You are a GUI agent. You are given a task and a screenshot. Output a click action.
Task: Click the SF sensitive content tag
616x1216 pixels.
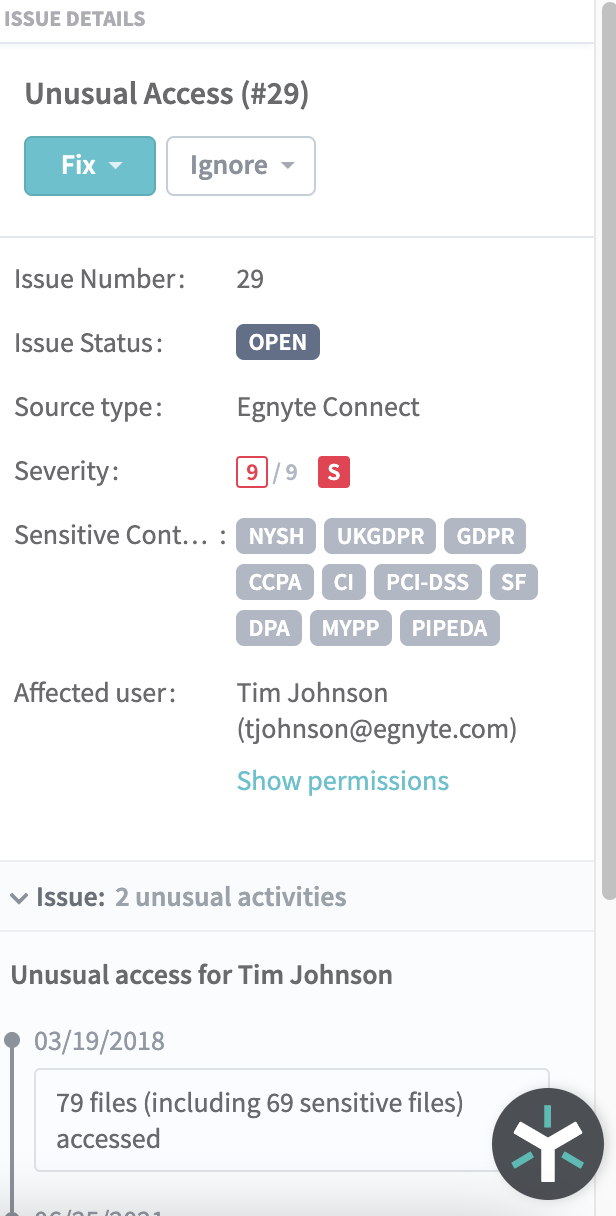pos(514,582)
